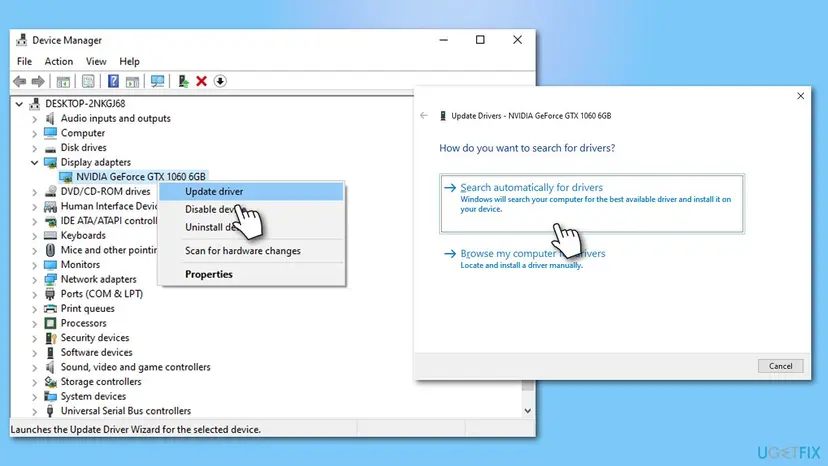This screenshot has width=828, height=466.
Task: Select the Computer category icon
Action: coord(50,133)
